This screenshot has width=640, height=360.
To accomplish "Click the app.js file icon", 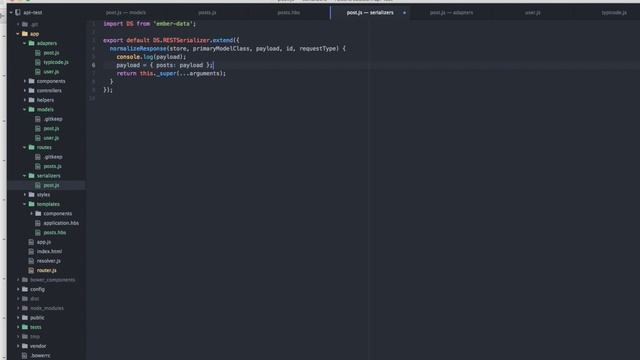I will coord(31,242).
